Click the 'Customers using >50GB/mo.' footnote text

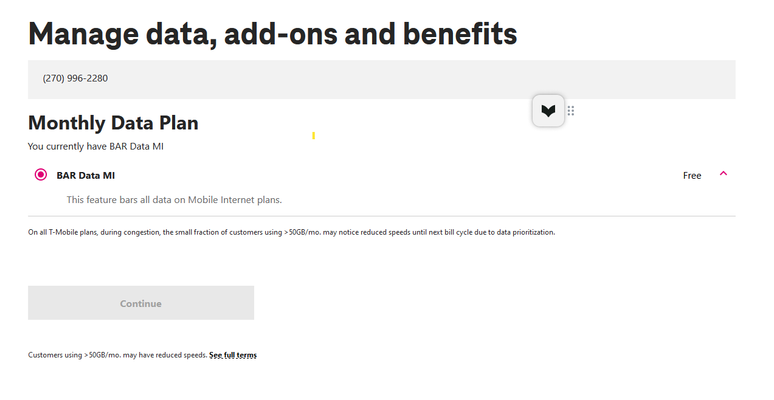click(117, 355)
